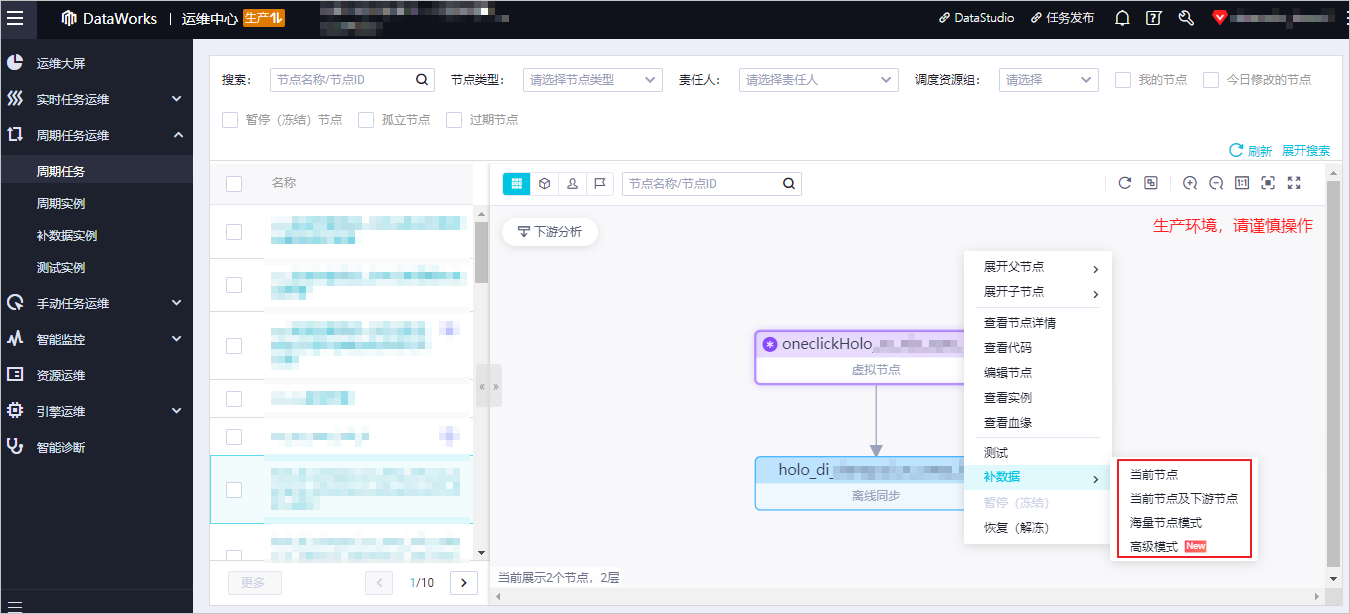
Task: Click the 更多 button below list
Action: click(x=255, y=583)
